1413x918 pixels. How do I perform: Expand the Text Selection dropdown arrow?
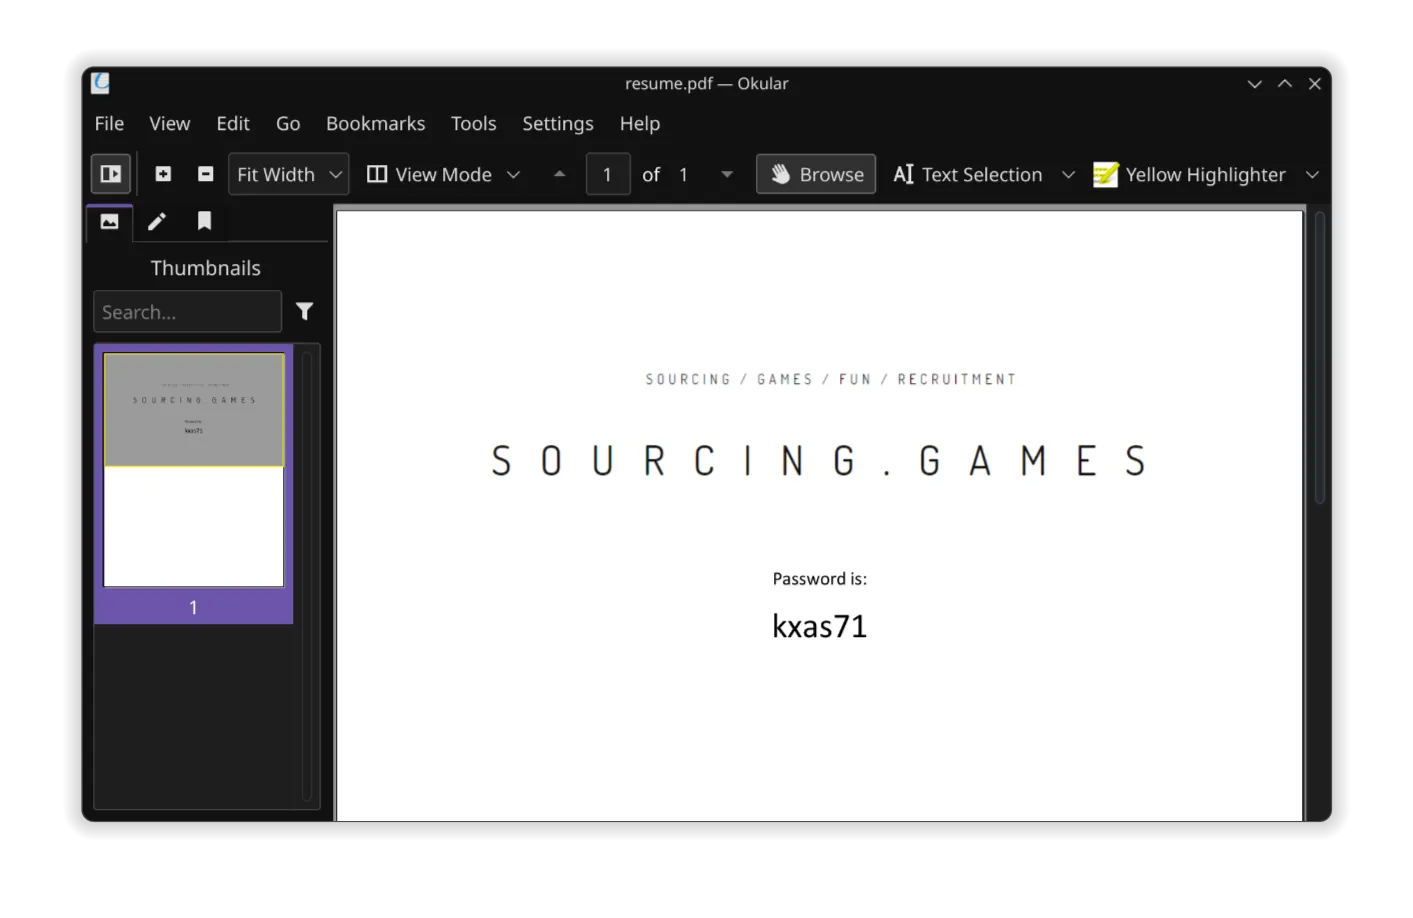click(x=1068, y=174)
